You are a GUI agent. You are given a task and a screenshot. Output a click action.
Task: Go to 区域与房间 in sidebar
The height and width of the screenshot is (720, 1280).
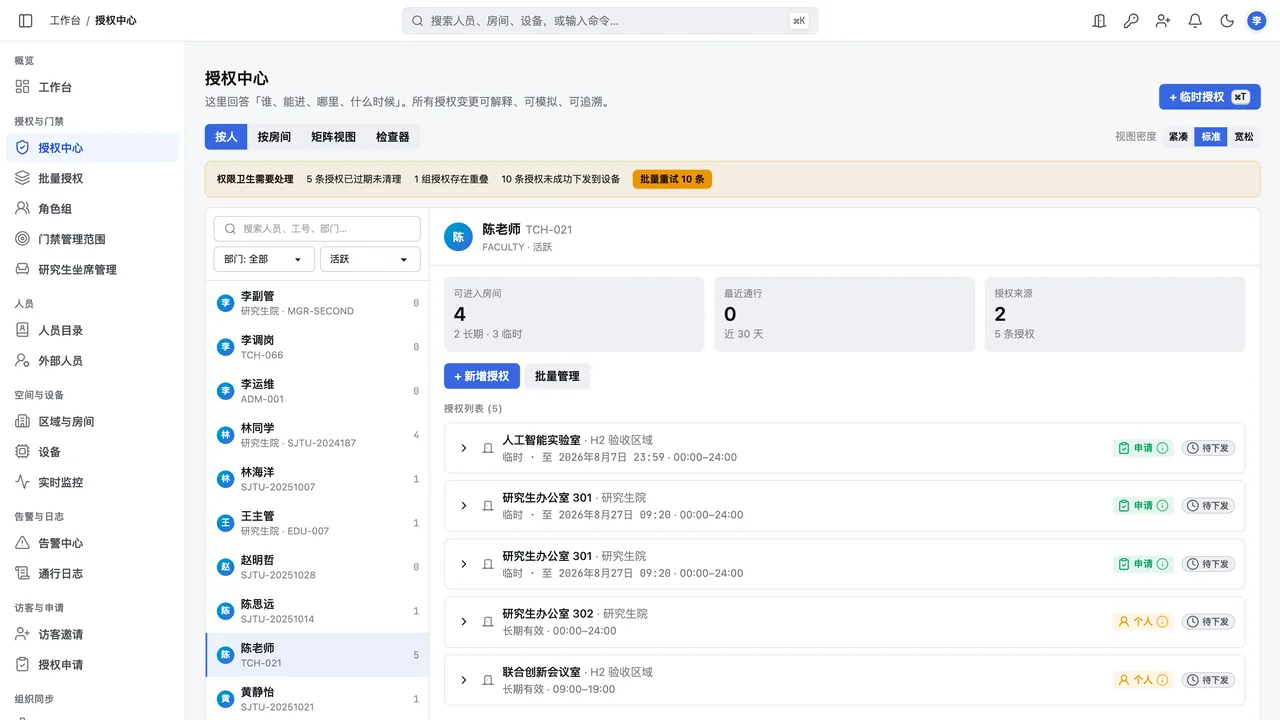[x=92, y=422]
